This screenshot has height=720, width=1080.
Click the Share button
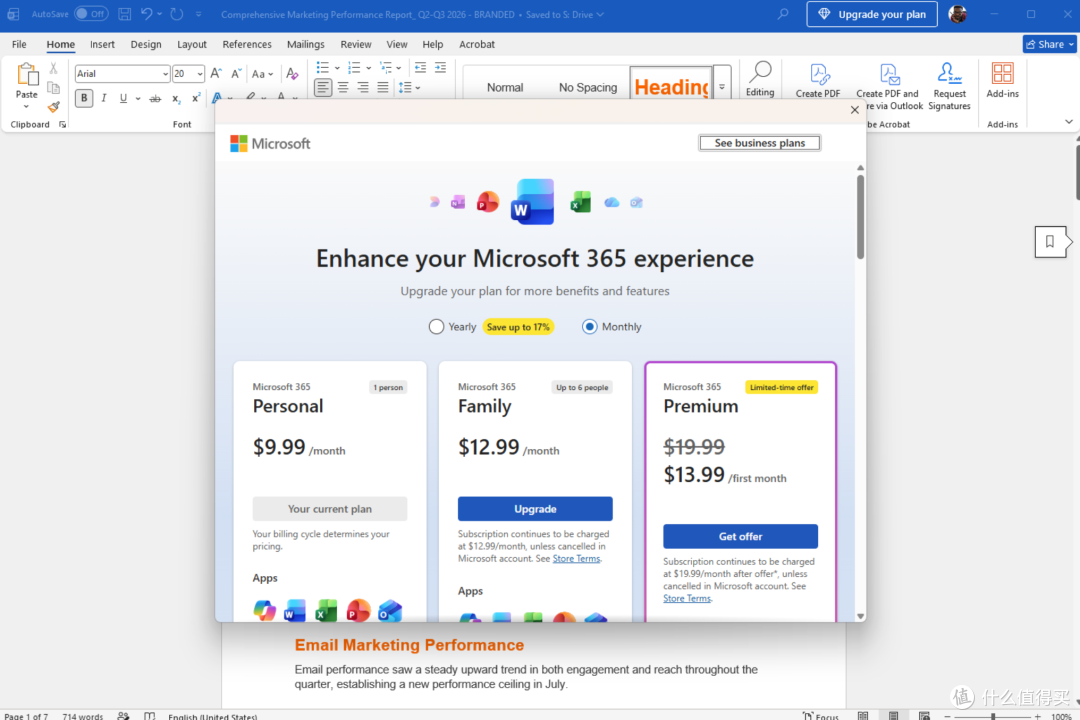(1050, 44)
